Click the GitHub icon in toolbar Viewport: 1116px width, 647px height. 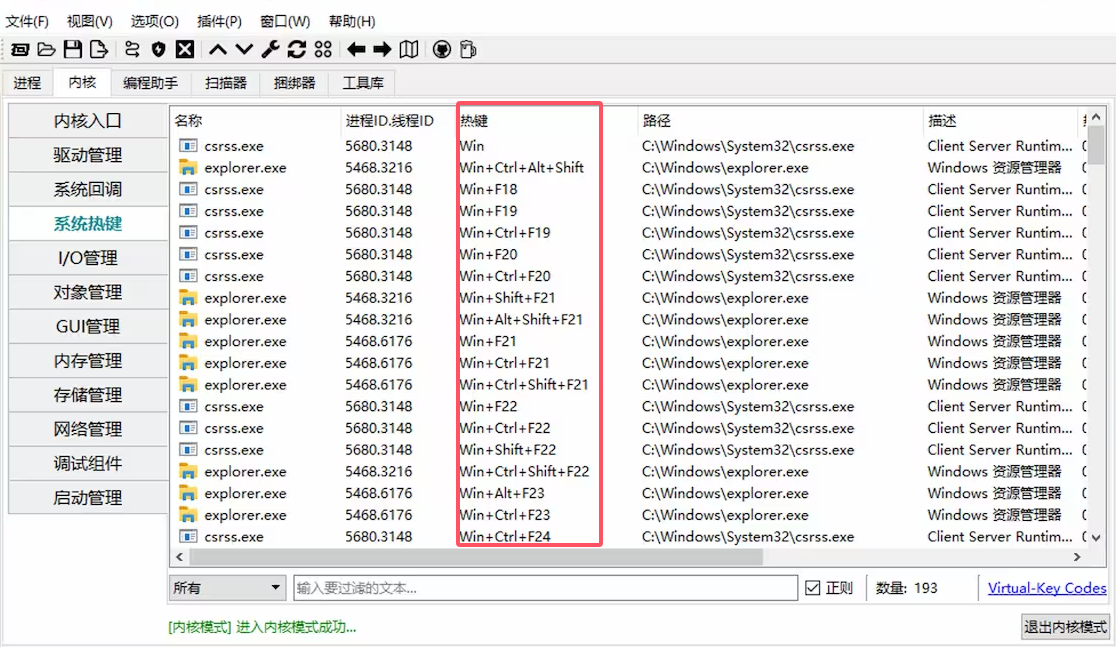pyautogui.click(x=441, y=49)
